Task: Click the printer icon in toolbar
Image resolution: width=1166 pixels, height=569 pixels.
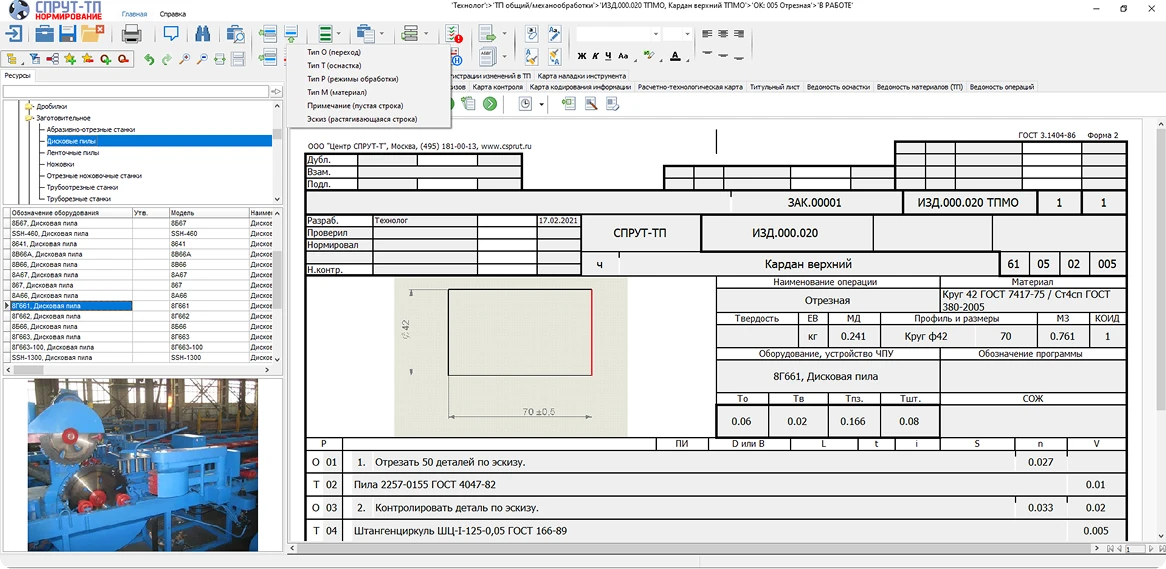Action: click(131, 34)
